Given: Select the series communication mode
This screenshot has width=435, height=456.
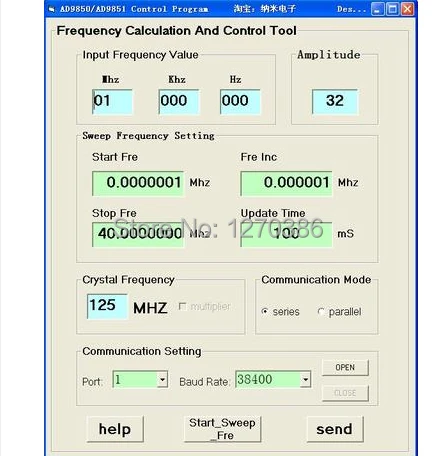Looking at the screenshot, I should point(265,311).
